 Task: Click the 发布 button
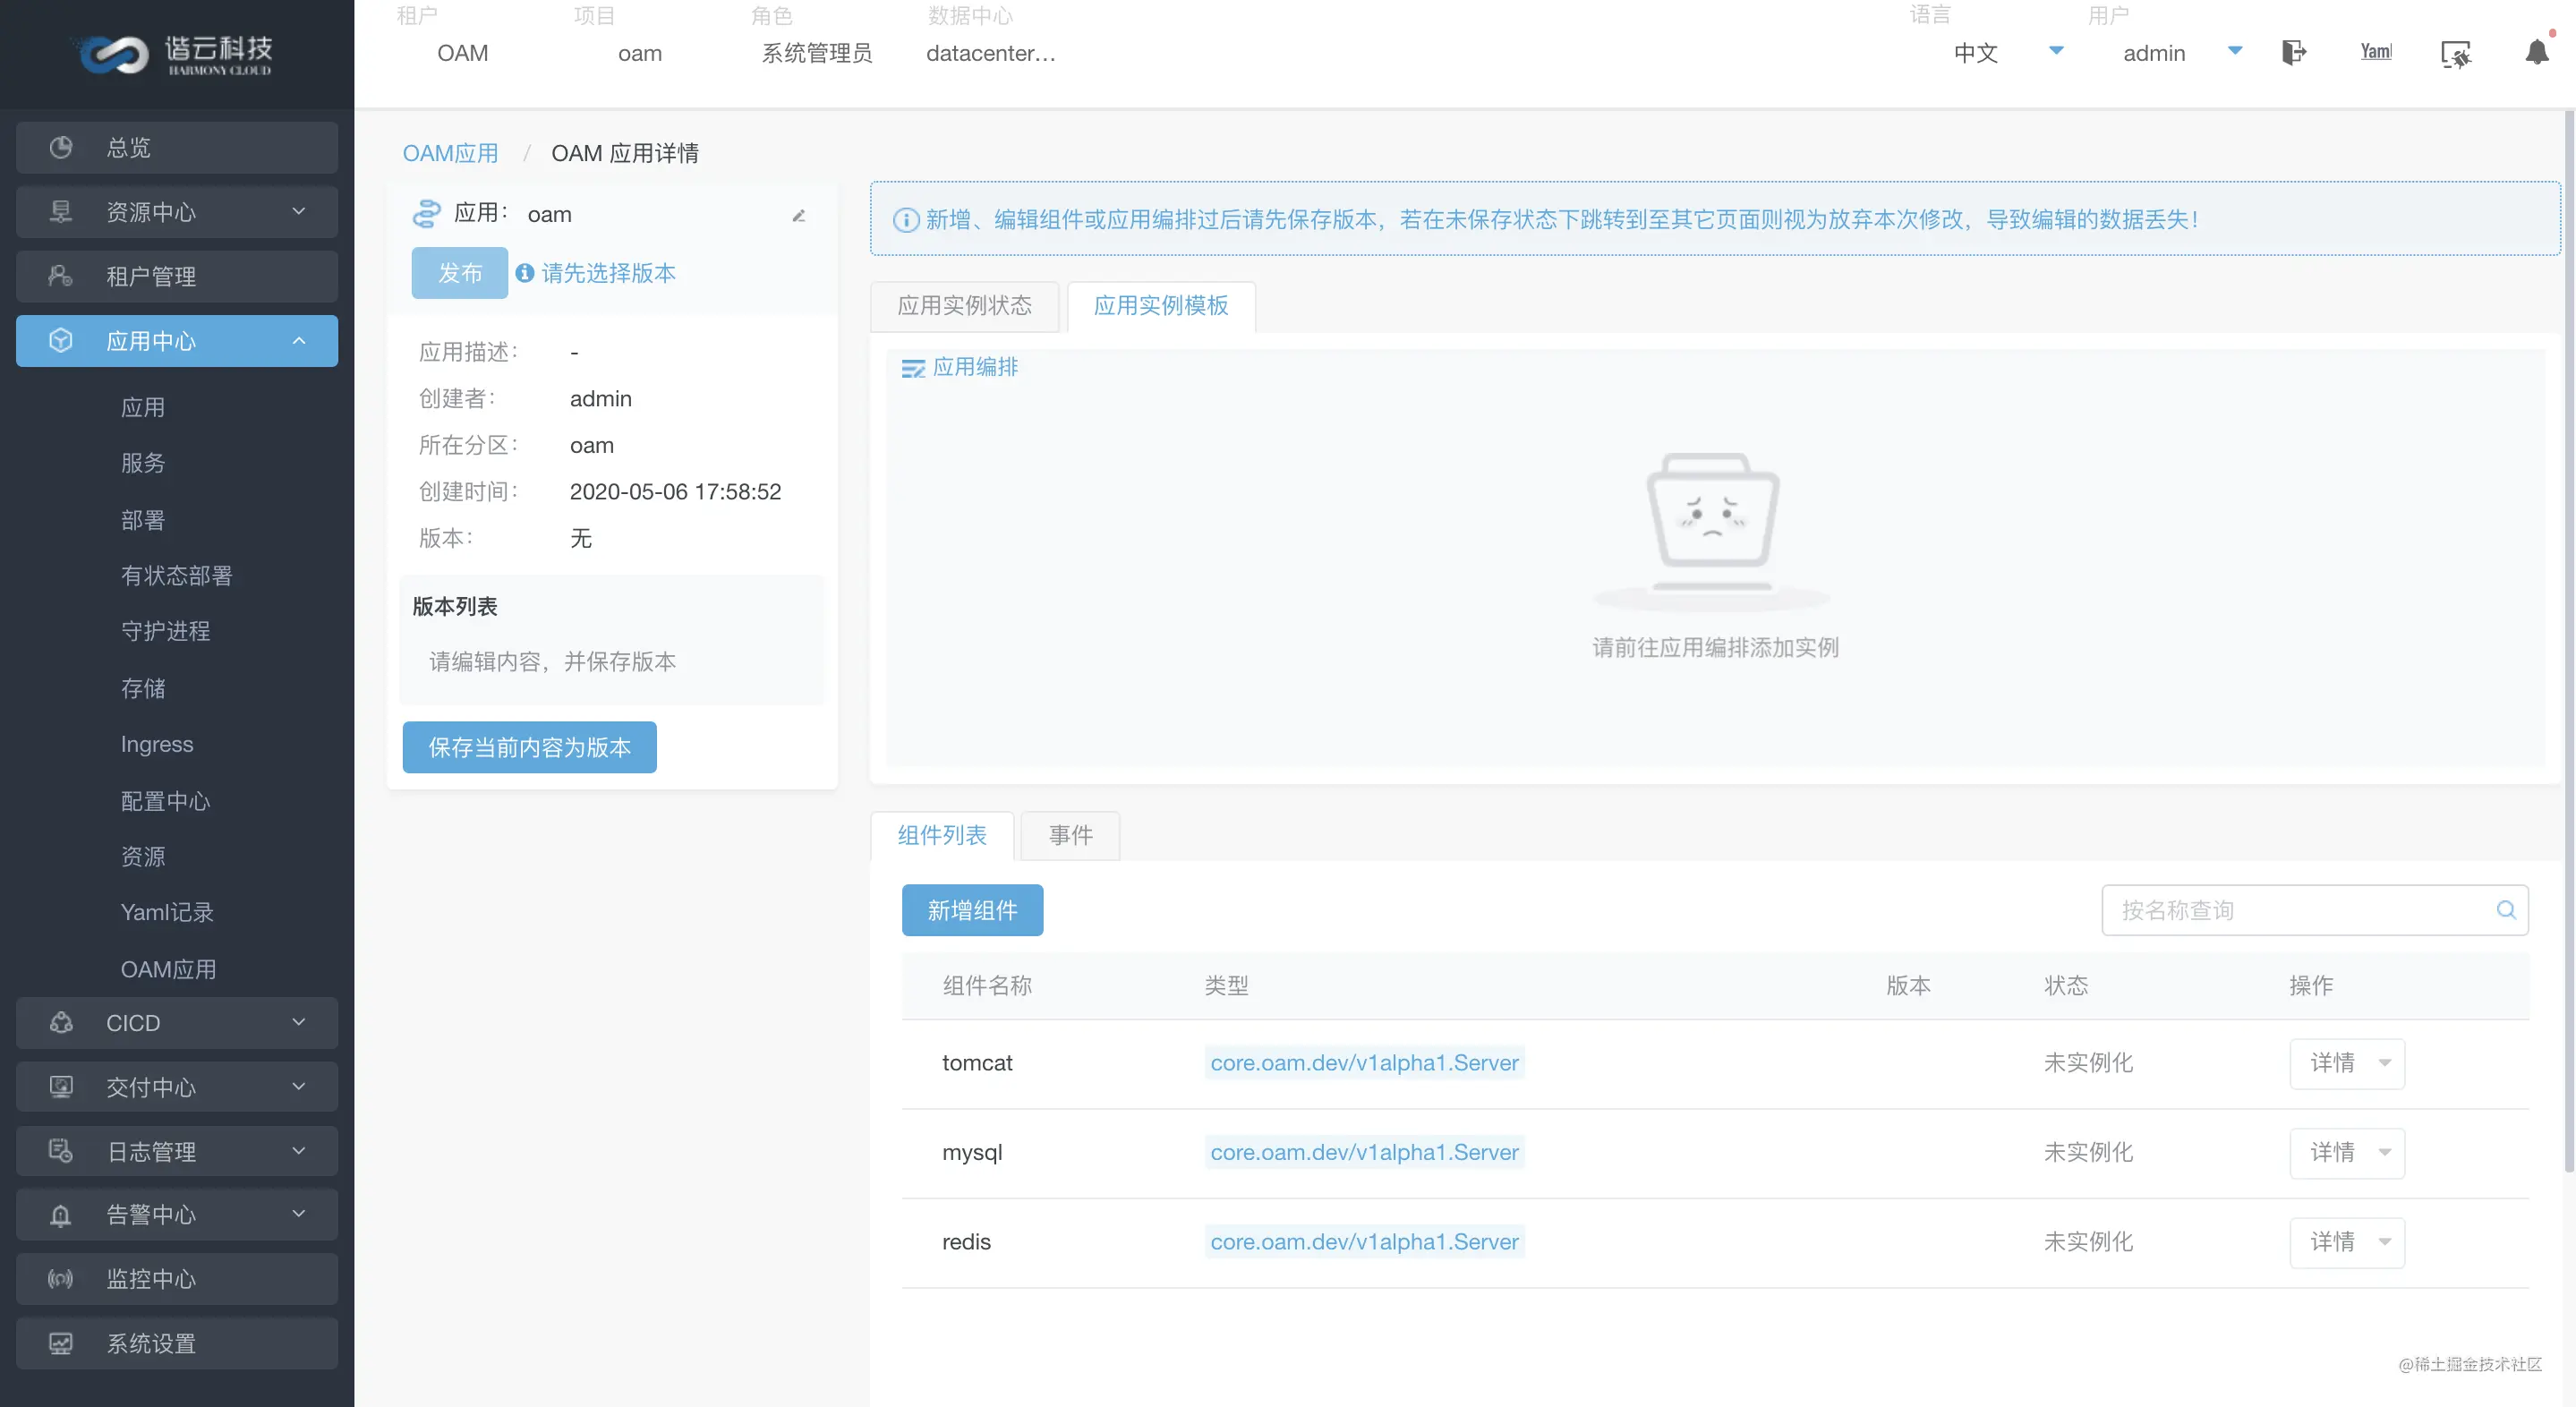click(460, 273)
